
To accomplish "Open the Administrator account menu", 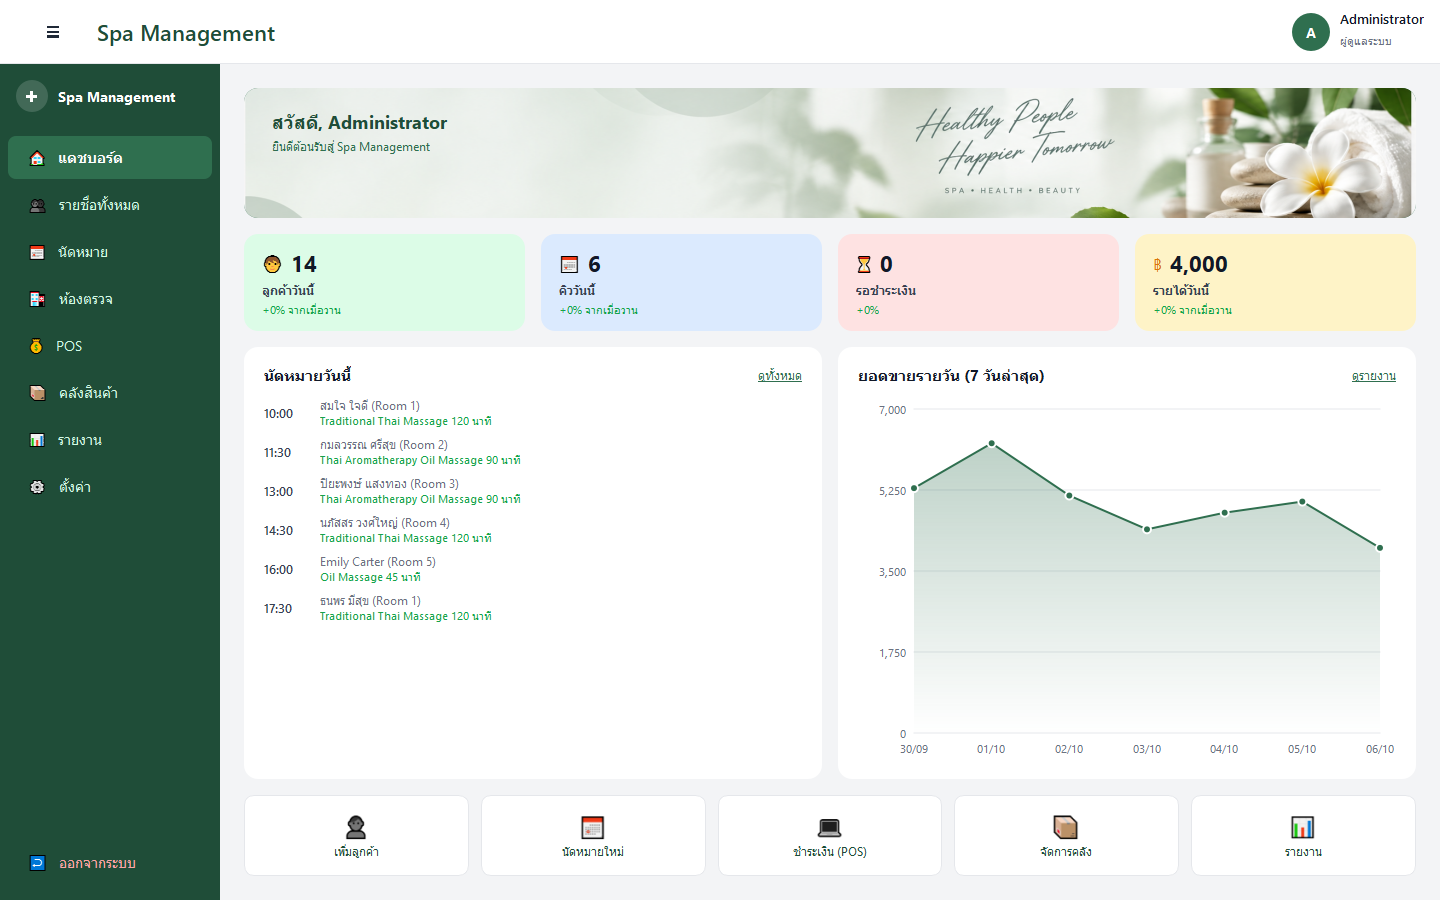I will (1358, 32).
